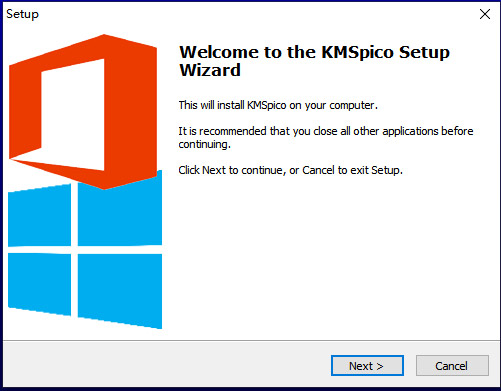This screenshot has height=391, width=501.
Task: Select the Windows logo top-left pane
Action: click(39, 216)
